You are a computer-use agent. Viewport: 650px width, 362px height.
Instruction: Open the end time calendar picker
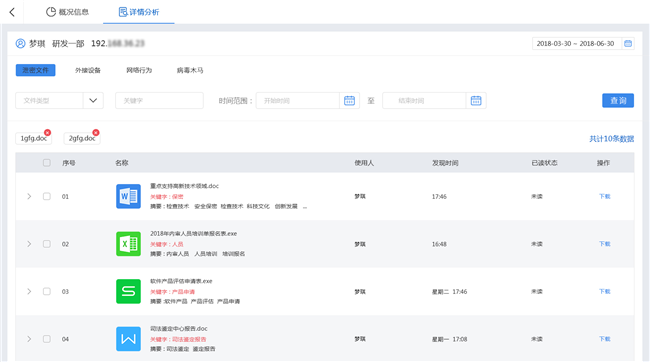point(476,100)
